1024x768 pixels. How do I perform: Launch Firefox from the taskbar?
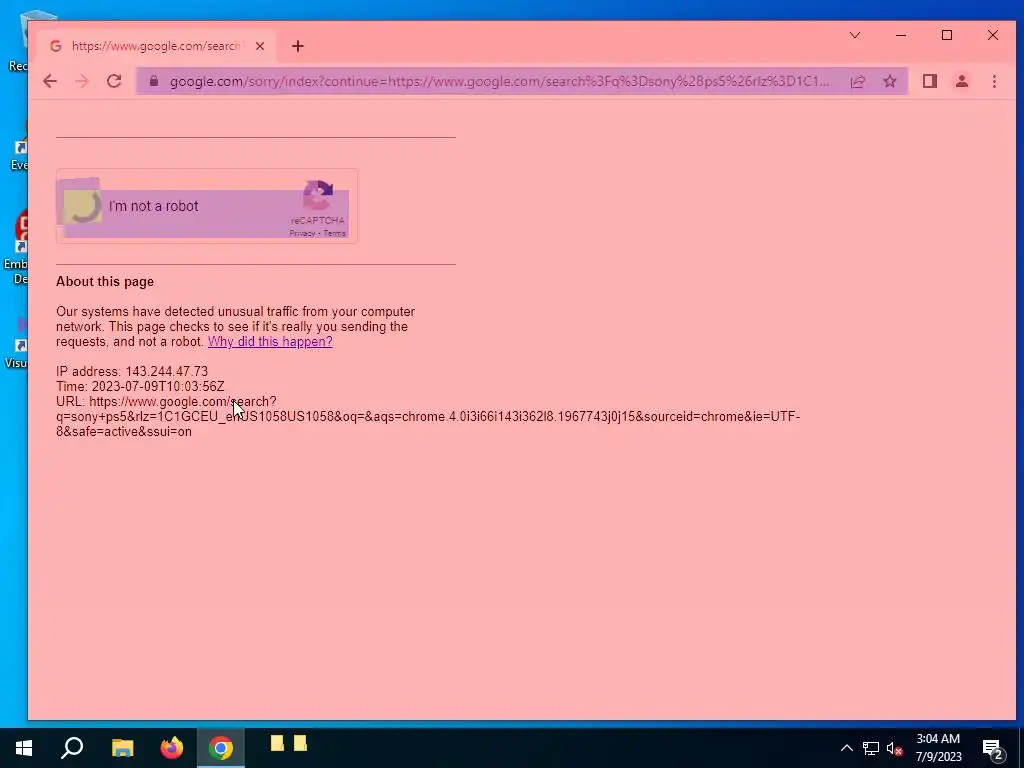172,748
